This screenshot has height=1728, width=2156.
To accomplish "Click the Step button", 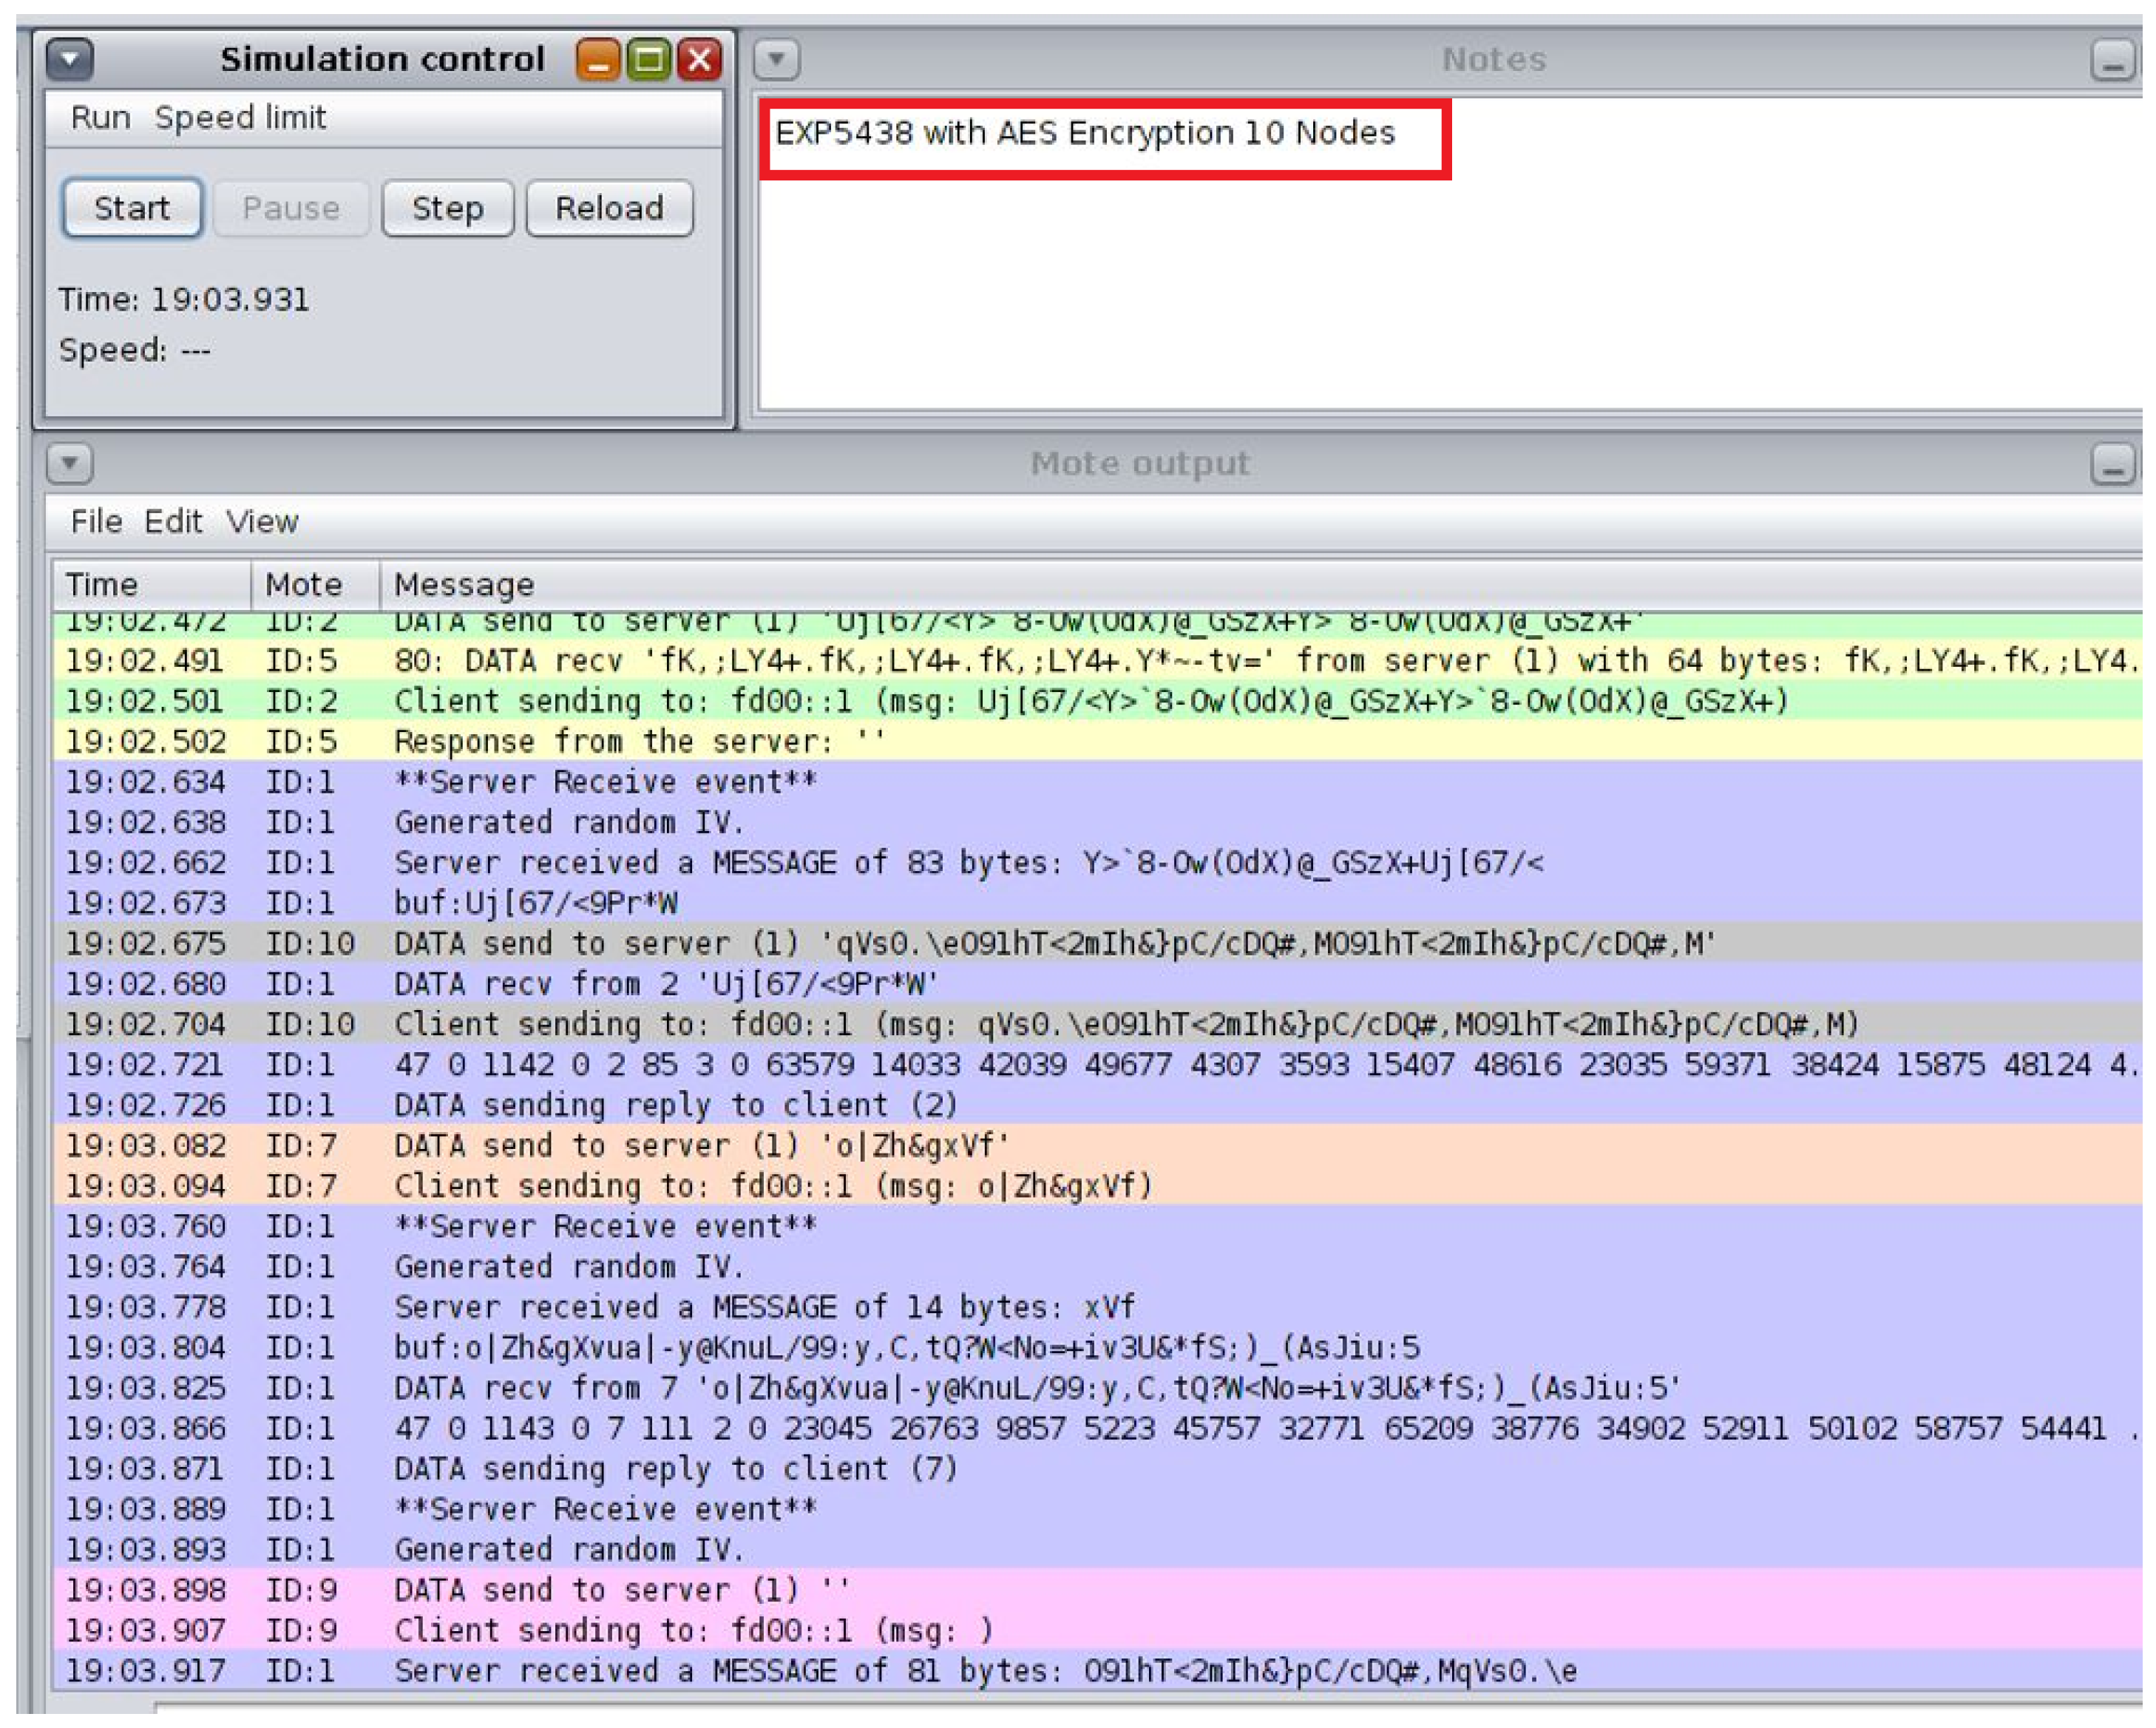I will (x=447, y=208).
